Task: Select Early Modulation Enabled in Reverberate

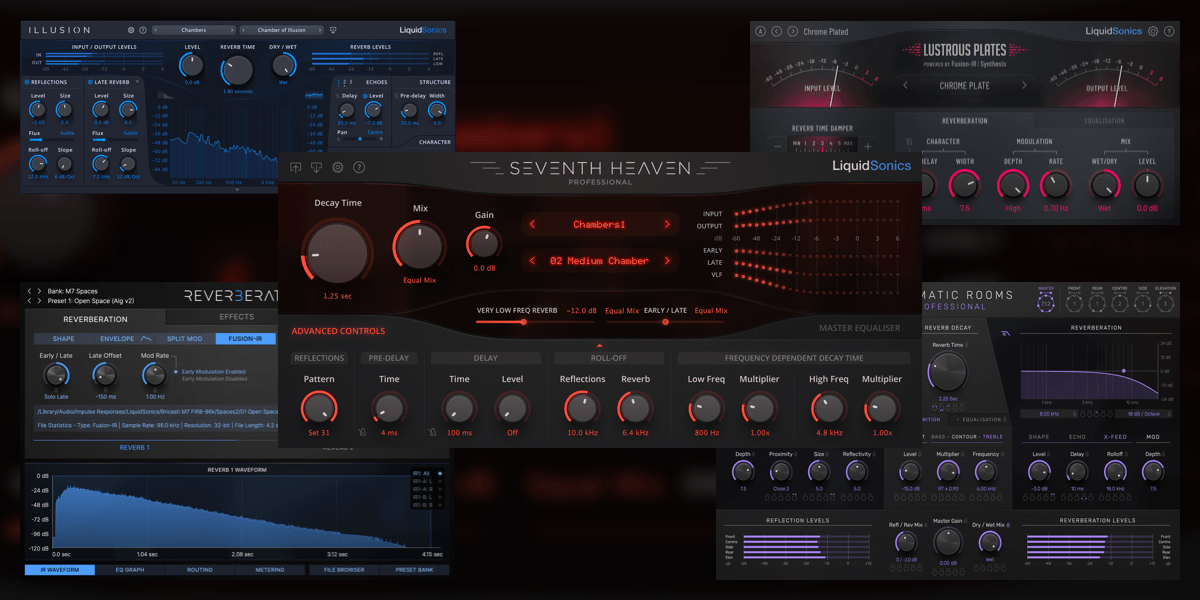Action: point(176,372)
